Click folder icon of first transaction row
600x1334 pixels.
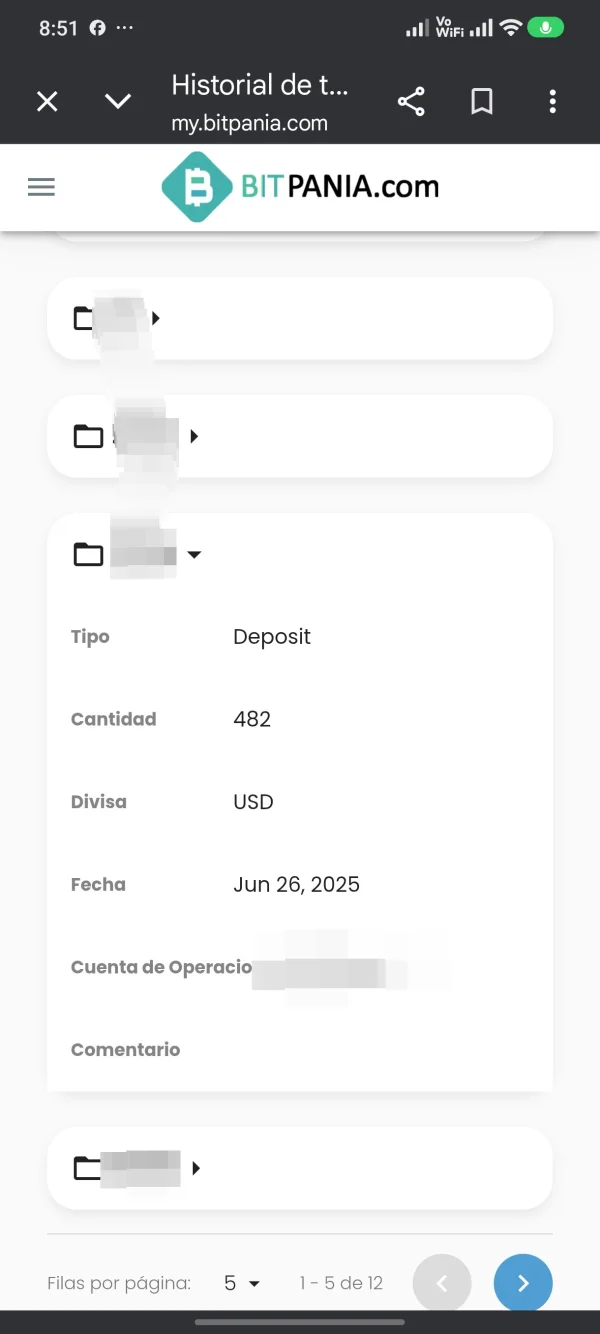click(86, 319)
